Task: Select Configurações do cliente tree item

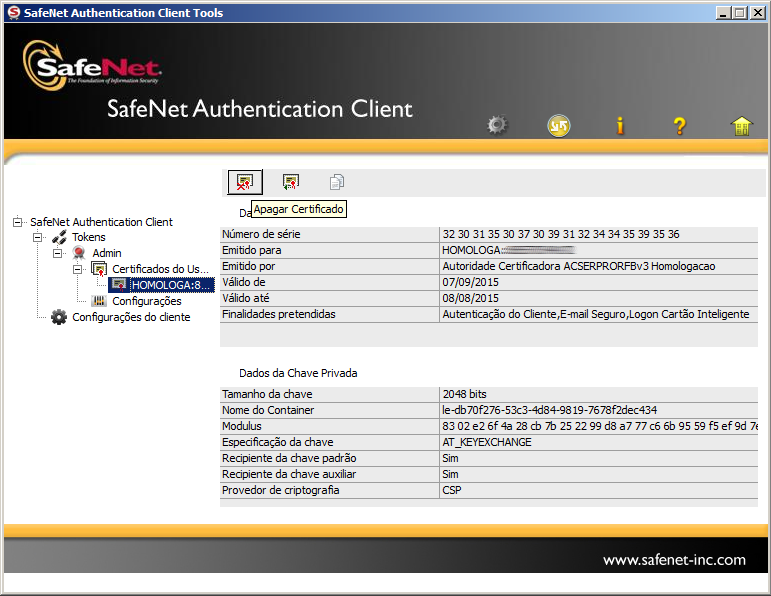Action: point(131,317)
